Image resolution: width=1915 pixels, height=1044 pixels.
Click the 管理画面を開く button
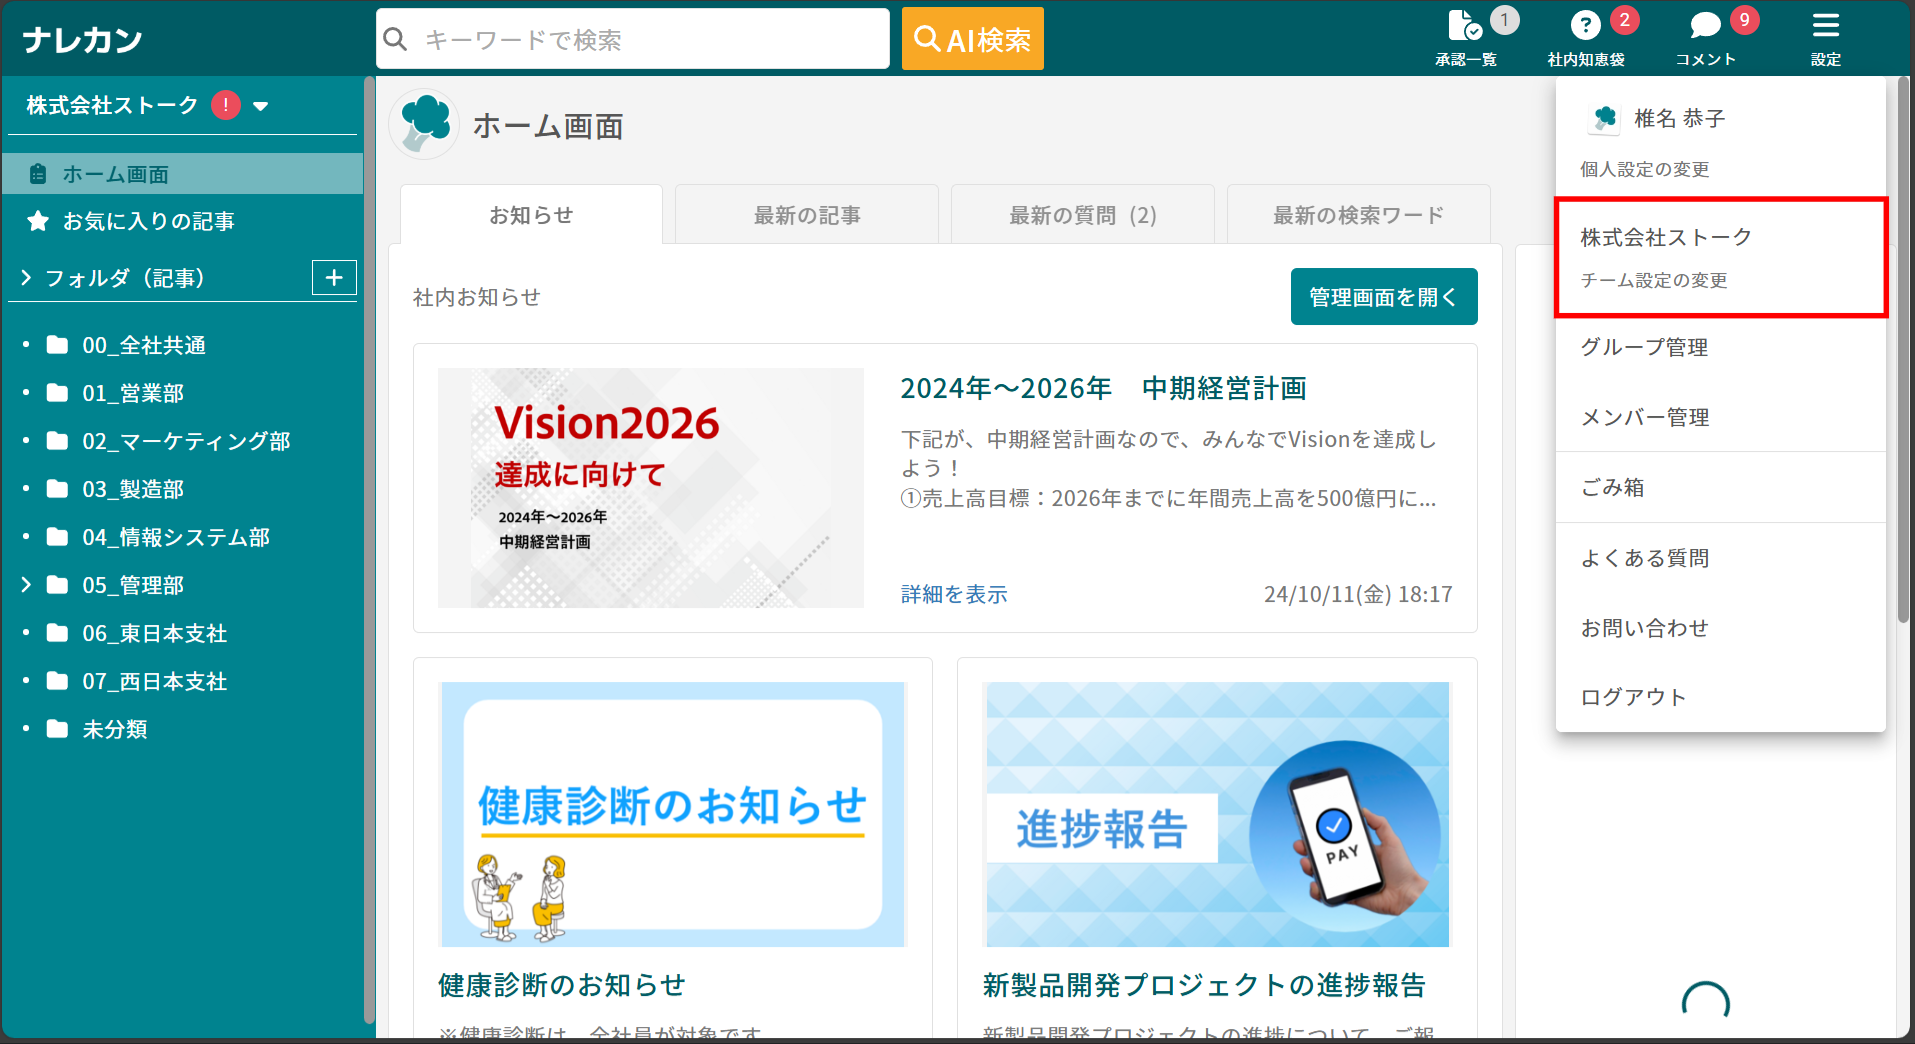(x=1383, y=297)
